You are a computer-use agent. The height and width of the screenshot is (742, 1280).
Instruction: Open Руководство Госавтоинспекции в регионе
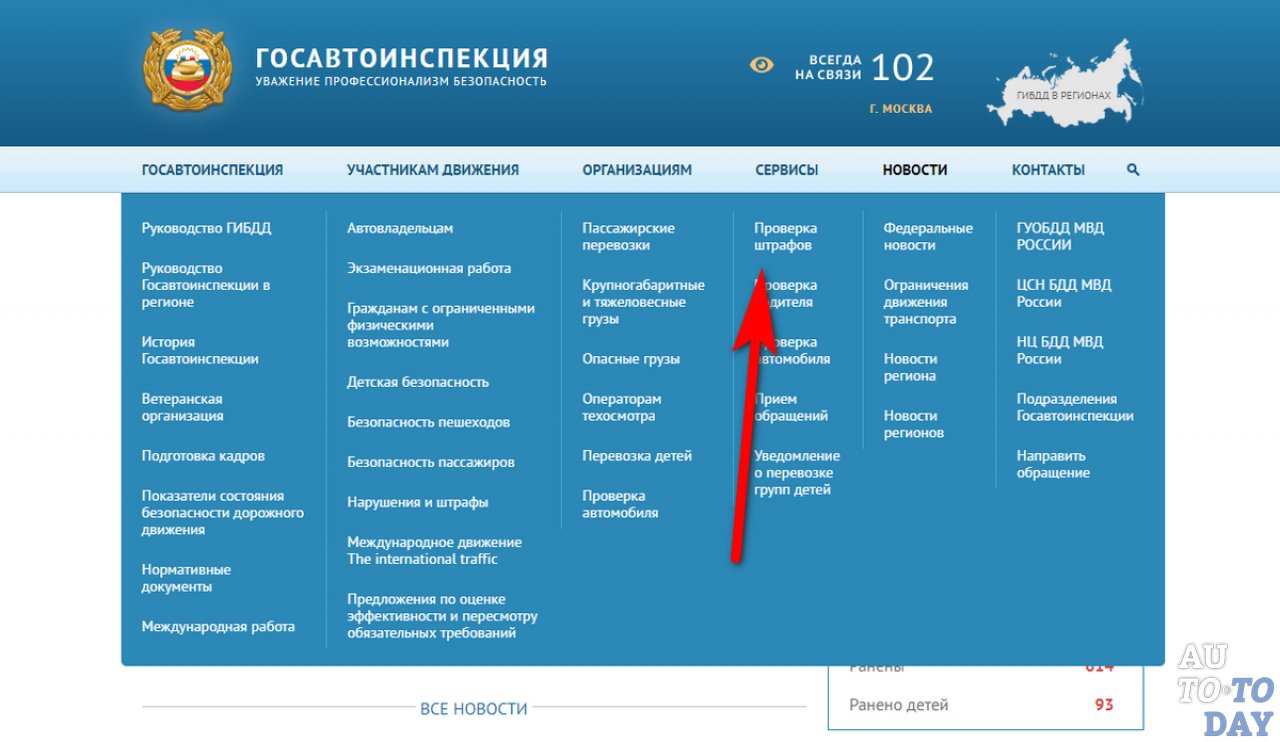coord(206,285)
